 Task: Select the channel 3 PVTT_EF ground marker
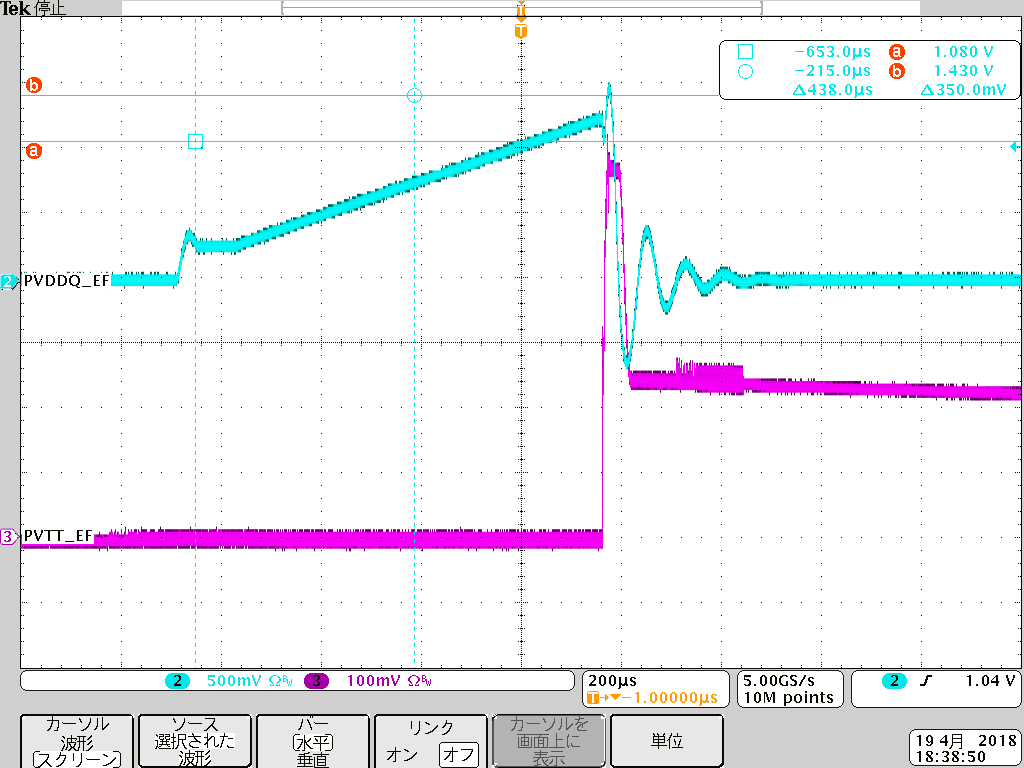9,537
